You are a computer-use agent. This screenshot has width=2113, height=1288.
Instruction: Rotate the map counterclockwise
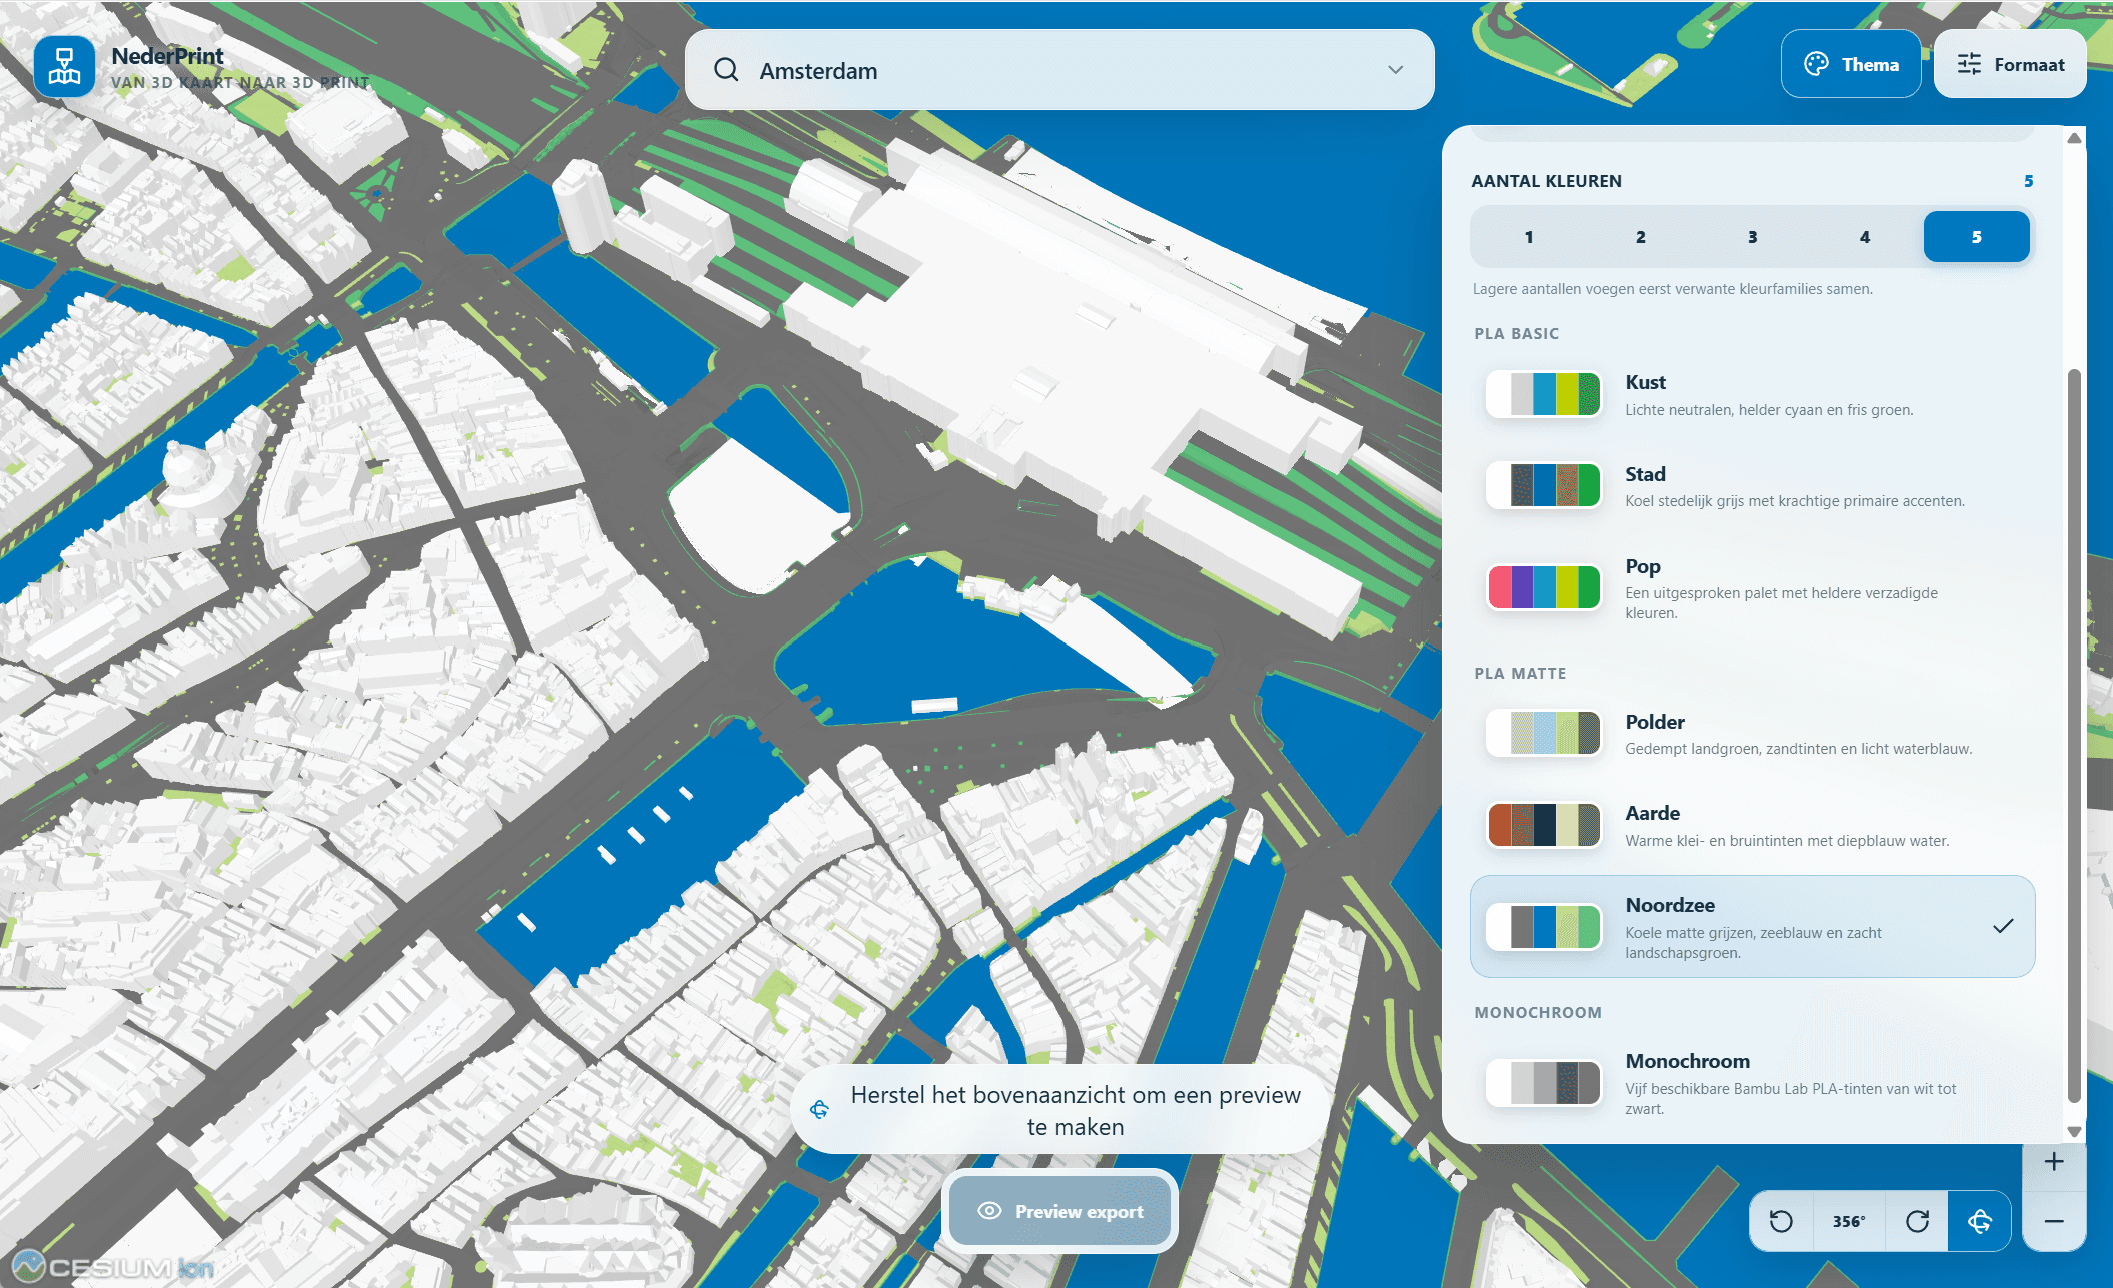[1781, 1221]
